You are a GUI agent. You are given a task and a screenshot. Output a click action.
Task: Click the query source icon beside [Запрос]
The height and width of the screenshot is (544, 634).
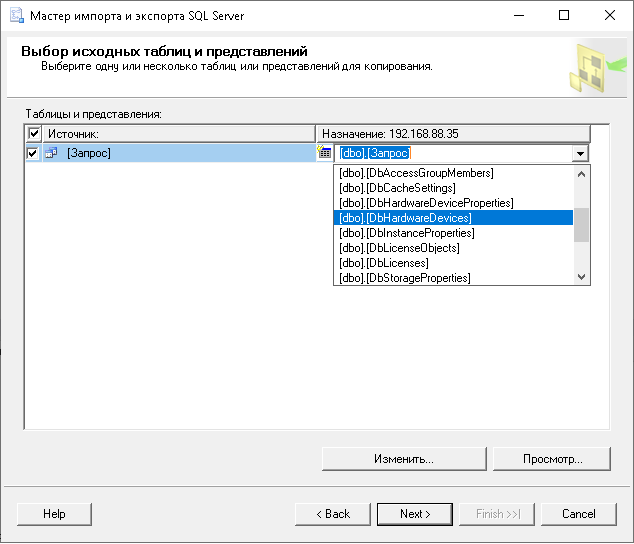point(51,153)
